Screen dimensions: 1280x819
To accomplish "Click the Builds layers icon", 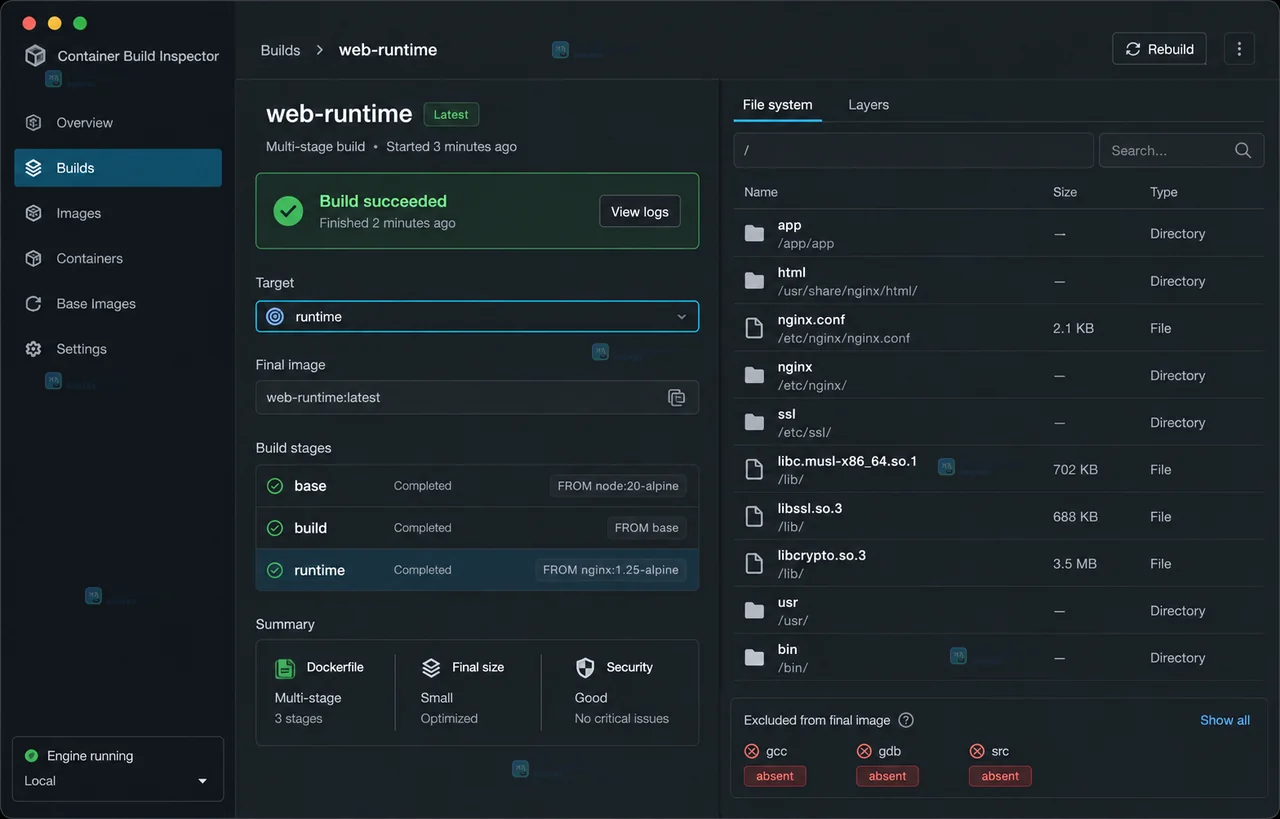I will point(33,168).
